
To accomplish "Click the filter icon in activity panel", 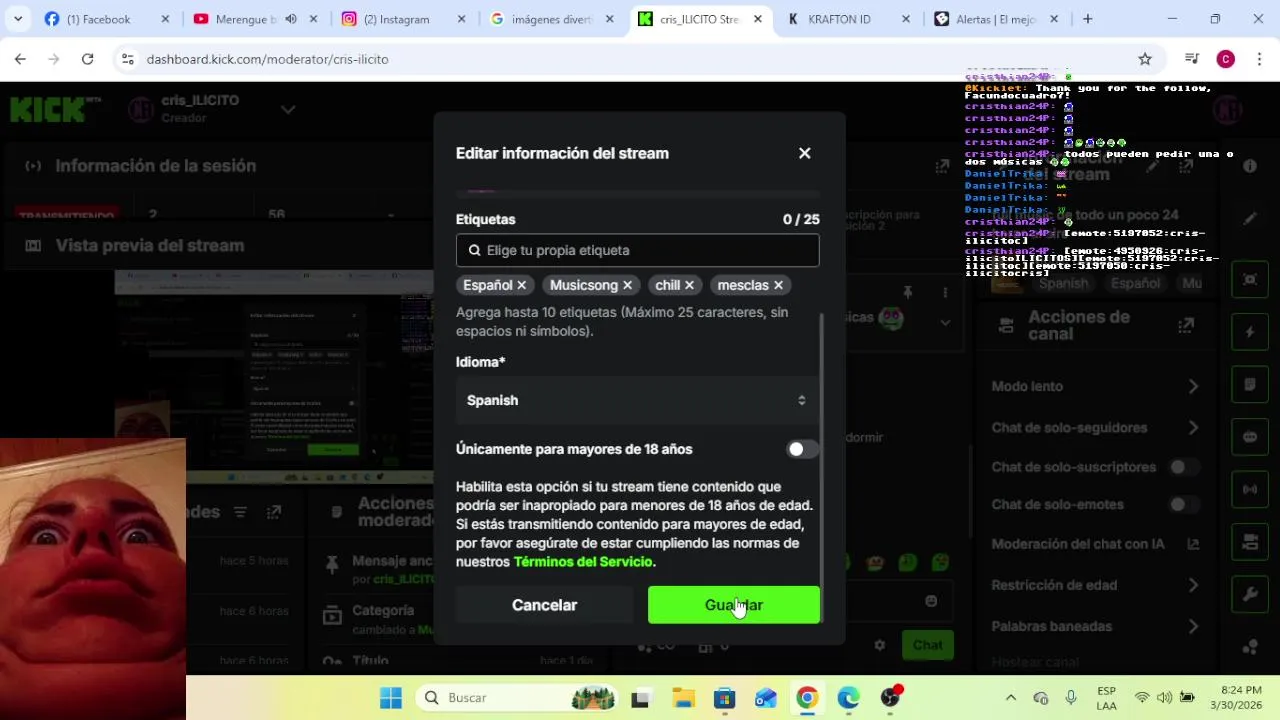I will click(x=240, y=512).
